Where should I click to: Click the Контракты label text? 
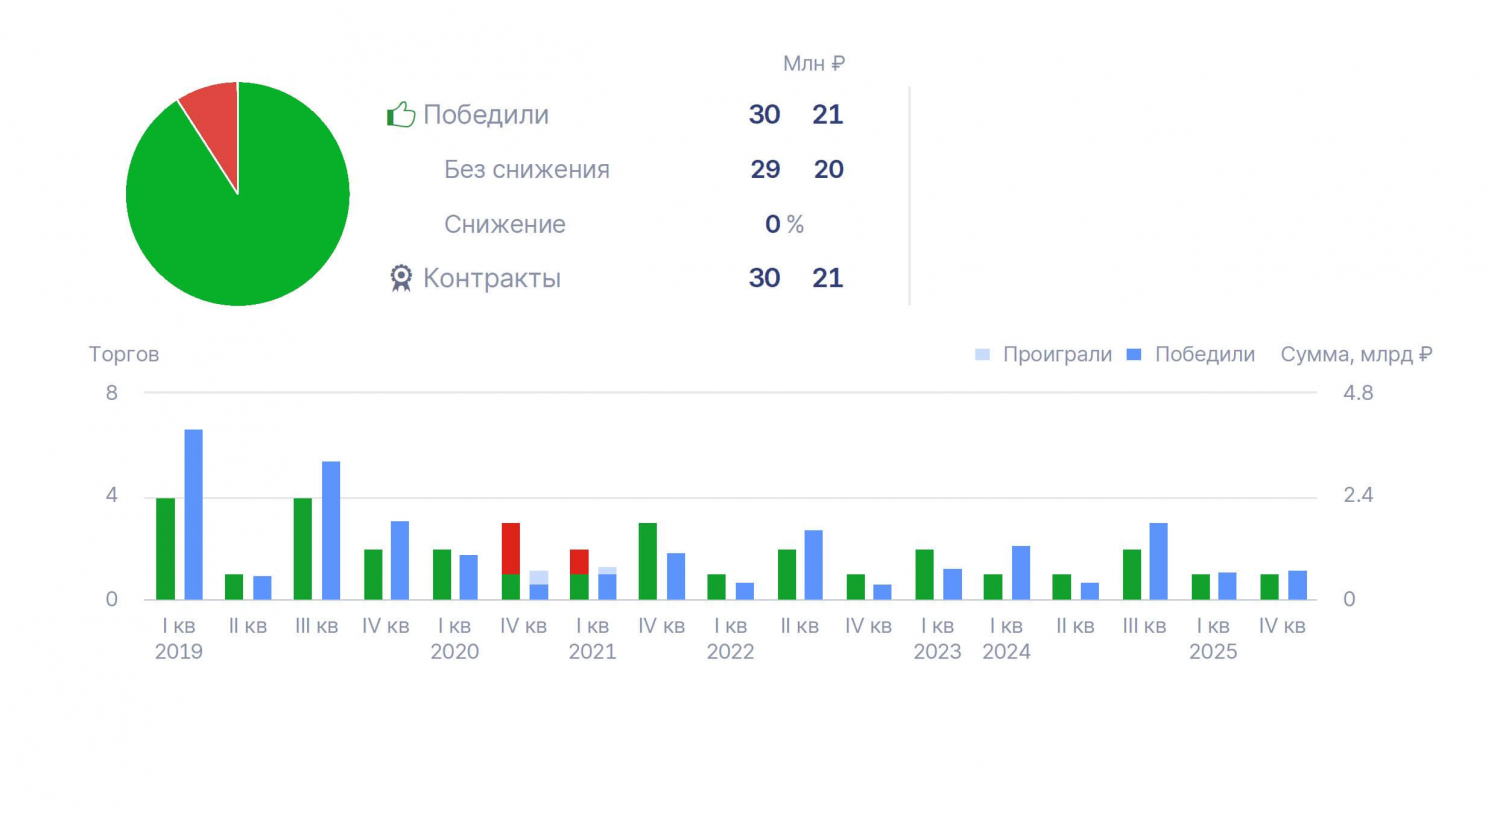492,278
